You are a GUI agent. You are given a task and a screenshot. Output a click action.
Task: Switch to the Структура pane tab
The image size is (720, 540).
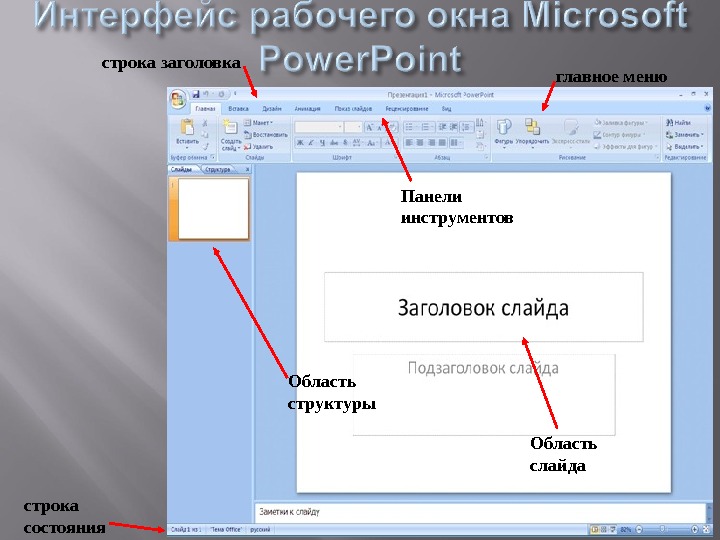[218, 169]
